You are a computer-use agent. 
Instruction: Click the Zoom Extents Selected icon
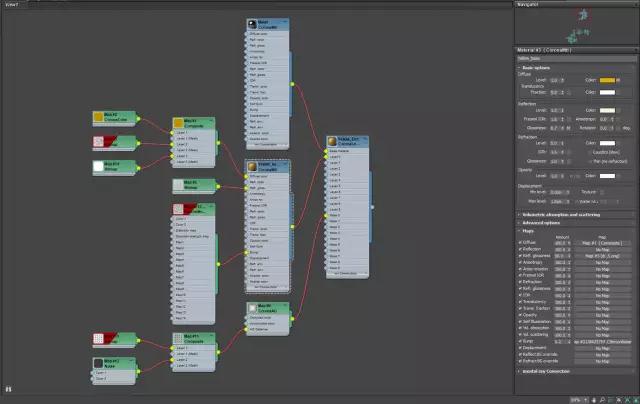point(628,400)
